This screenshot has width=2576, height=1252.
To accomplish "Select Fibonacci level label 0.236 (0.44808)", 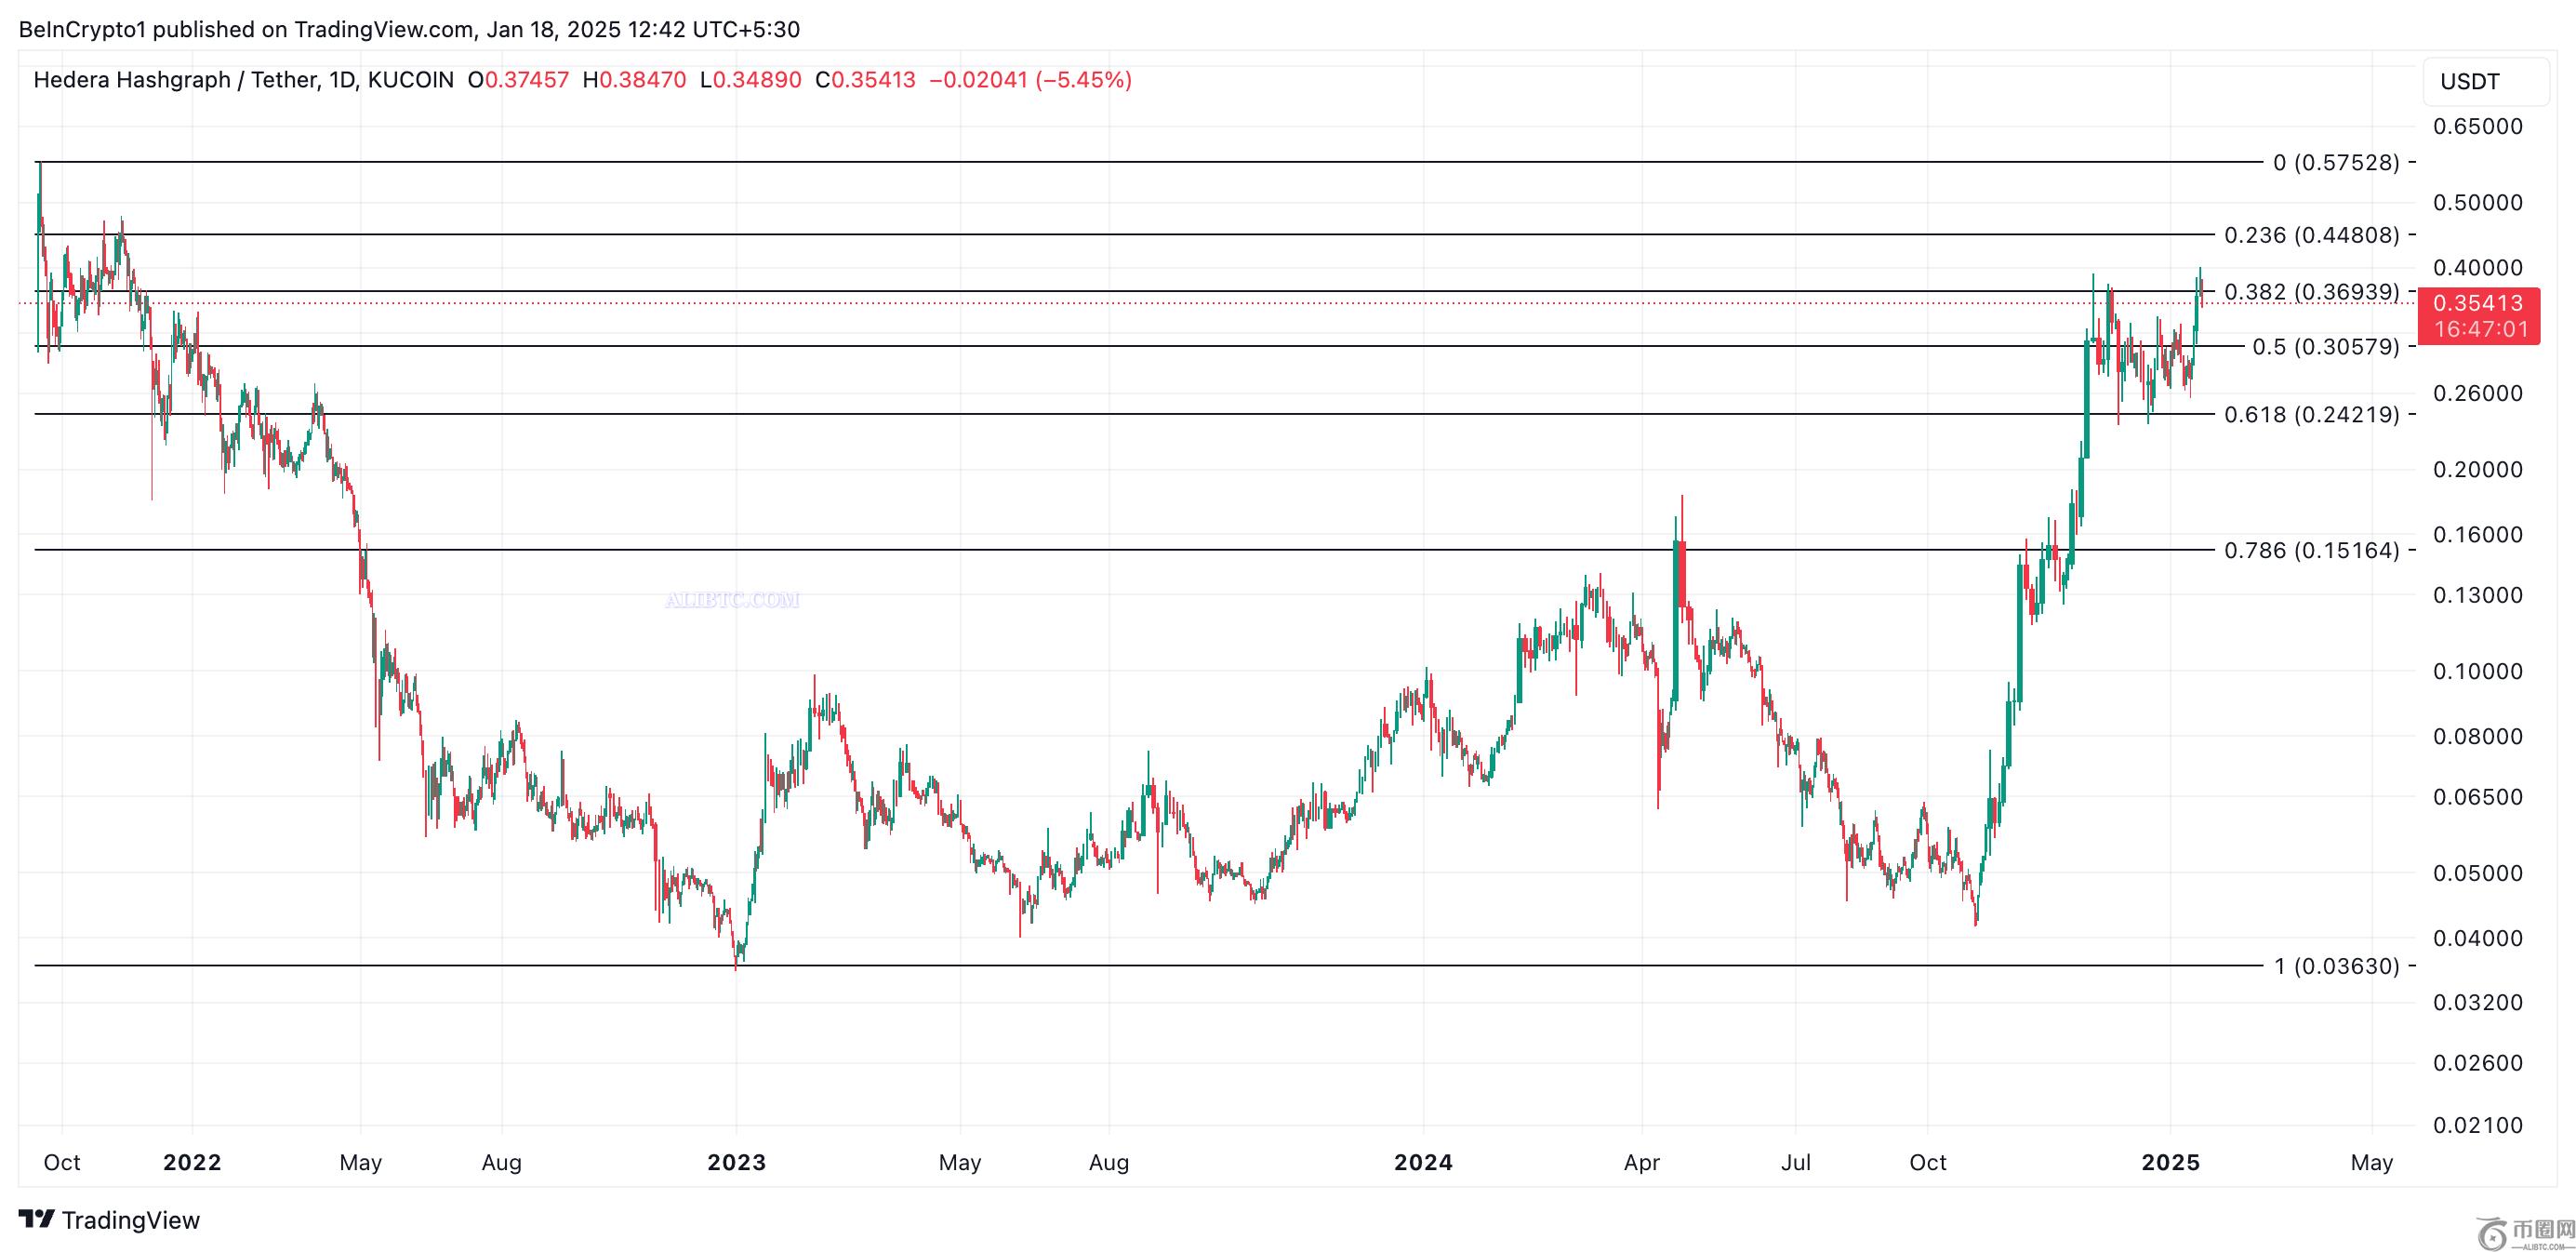I will coord(2312,235).
